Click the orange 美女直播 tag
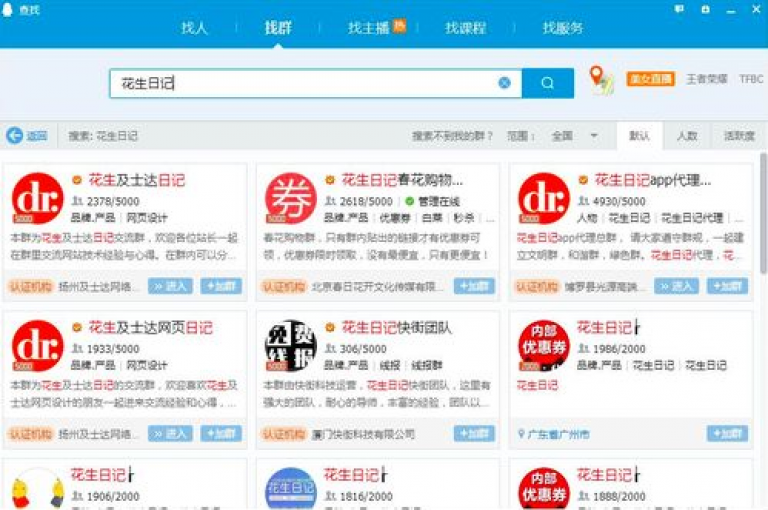Screen dimensions: 768x510 pyautogui.click(x=650, y=78)
